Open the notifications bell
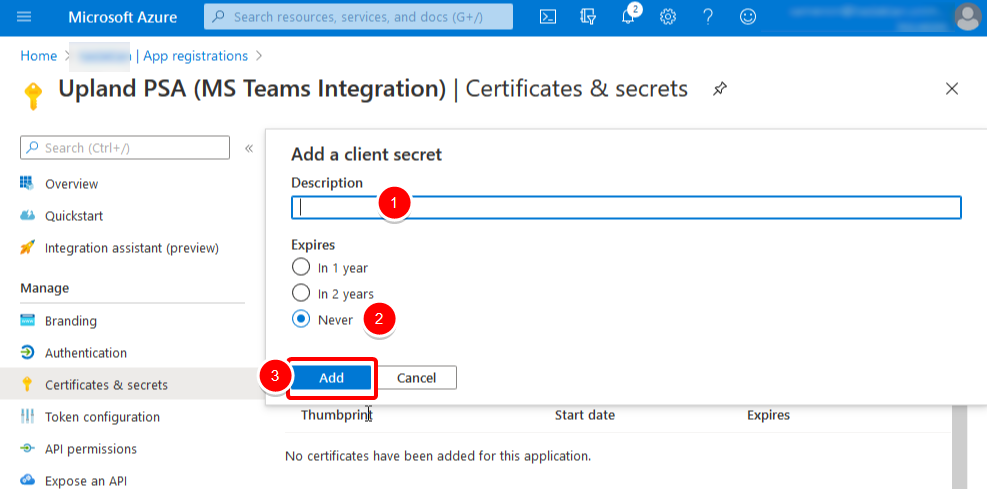987x489 pixels. (629, 17)
